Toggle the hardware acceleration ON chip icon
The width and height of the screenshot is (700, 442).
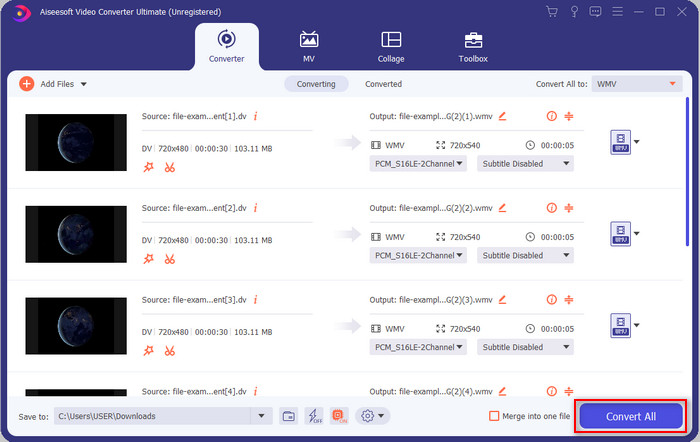pyautogui.click(x=339, y=416)
